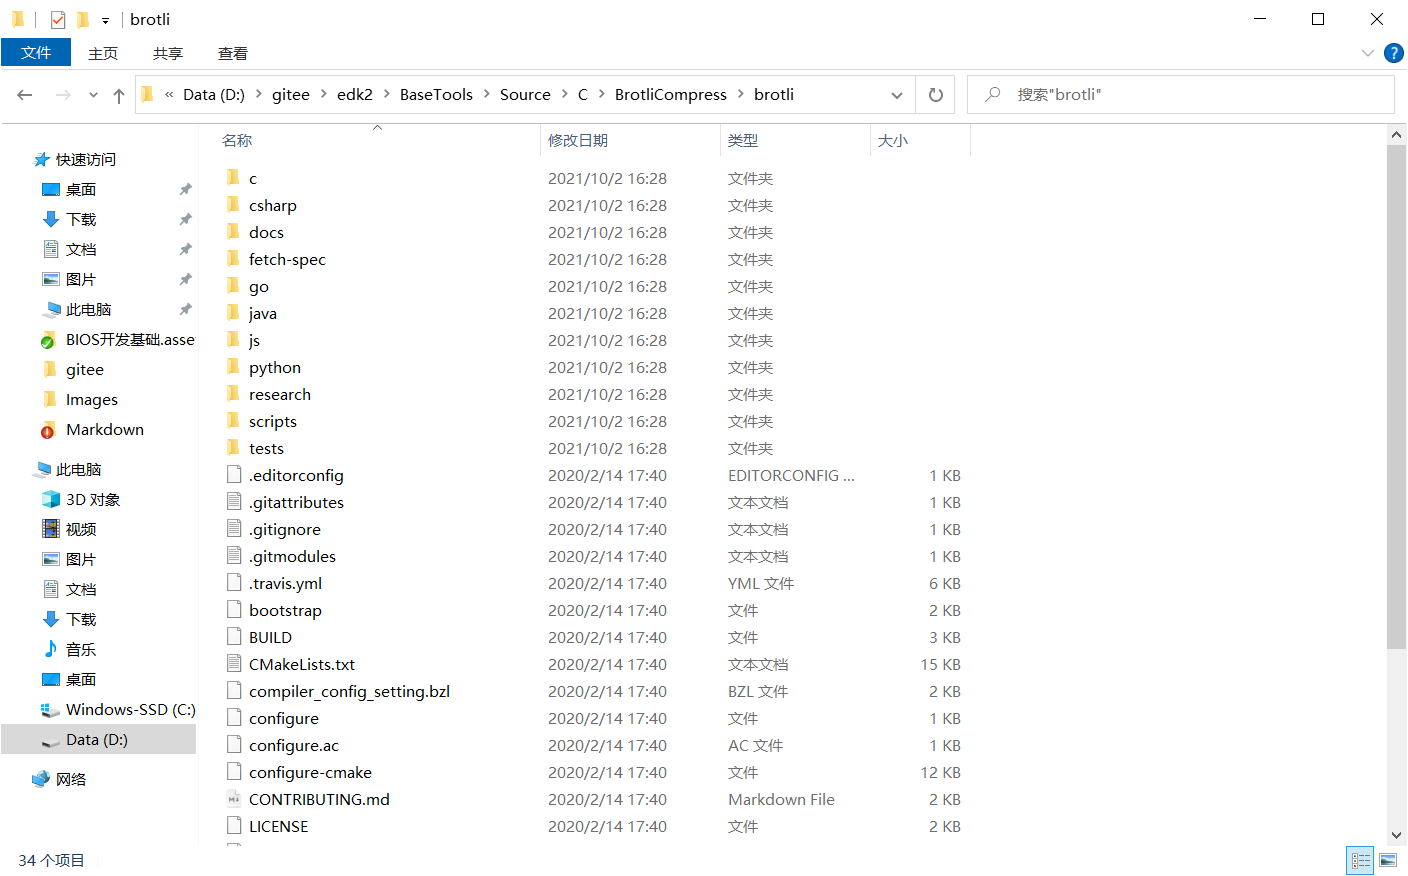1408x876 pixels.
Task: Click the Up one level arrow
Action: 118,94
